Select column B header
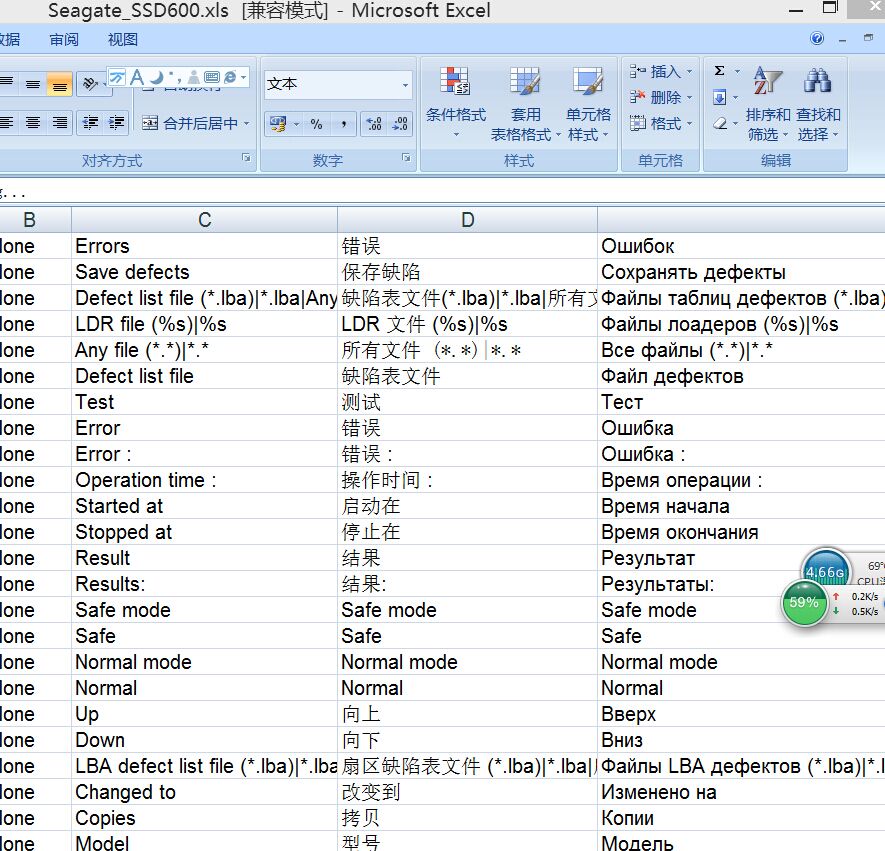The height and width of the screenshot is (851, 885). (36, 220)
